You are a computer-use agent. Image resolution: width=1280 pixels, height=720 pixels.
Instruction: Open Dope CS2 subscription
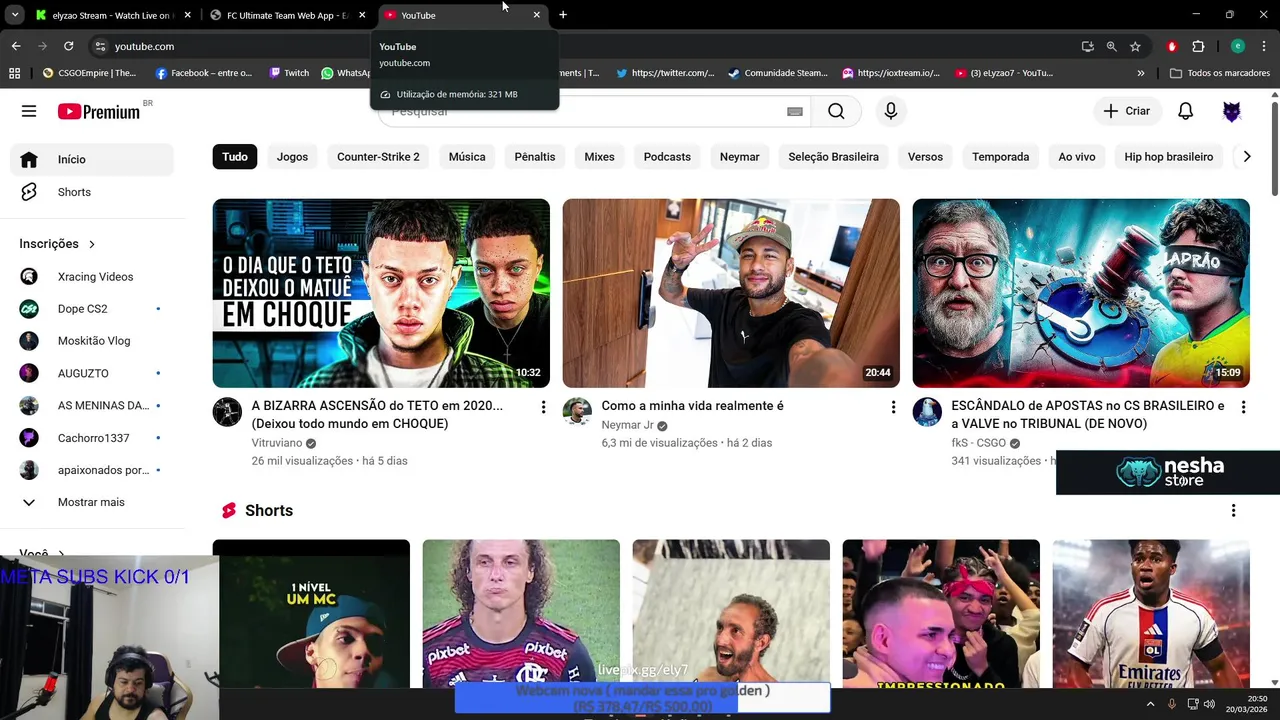92,309
